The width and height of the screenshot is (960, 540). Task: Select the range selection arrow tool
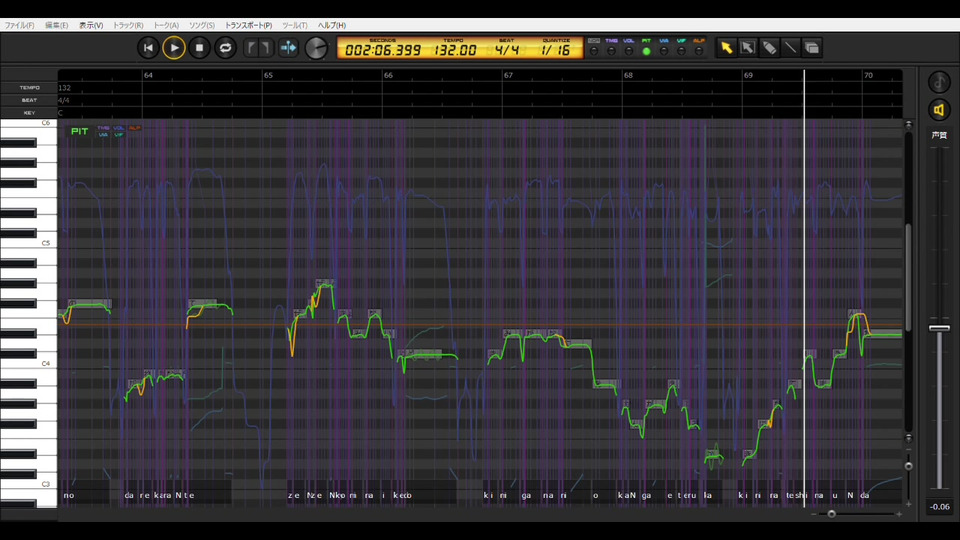point(748,47)
